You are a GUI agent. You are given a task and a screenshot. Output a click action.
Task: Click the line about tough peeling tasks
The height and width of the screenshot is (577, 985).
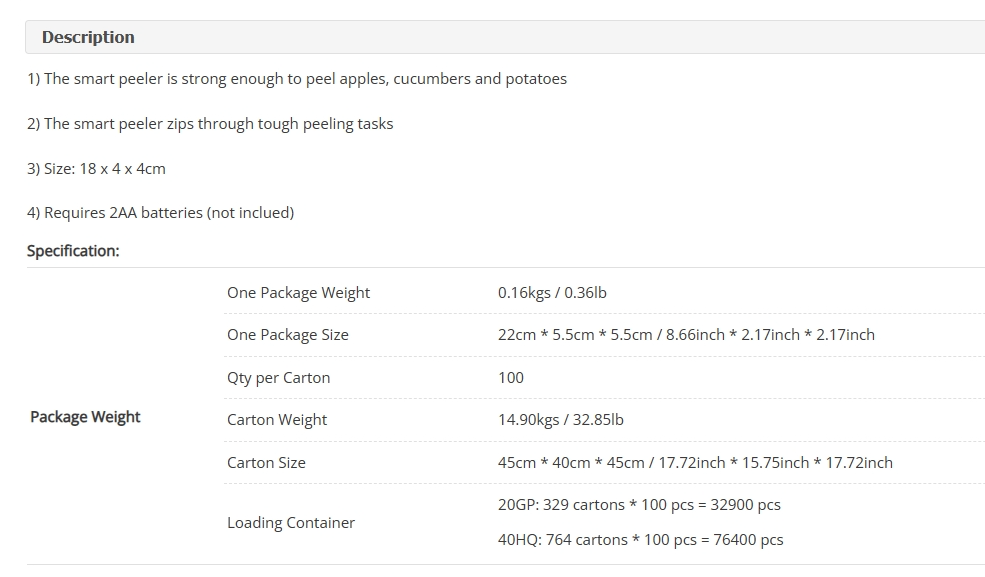[210, 124]
